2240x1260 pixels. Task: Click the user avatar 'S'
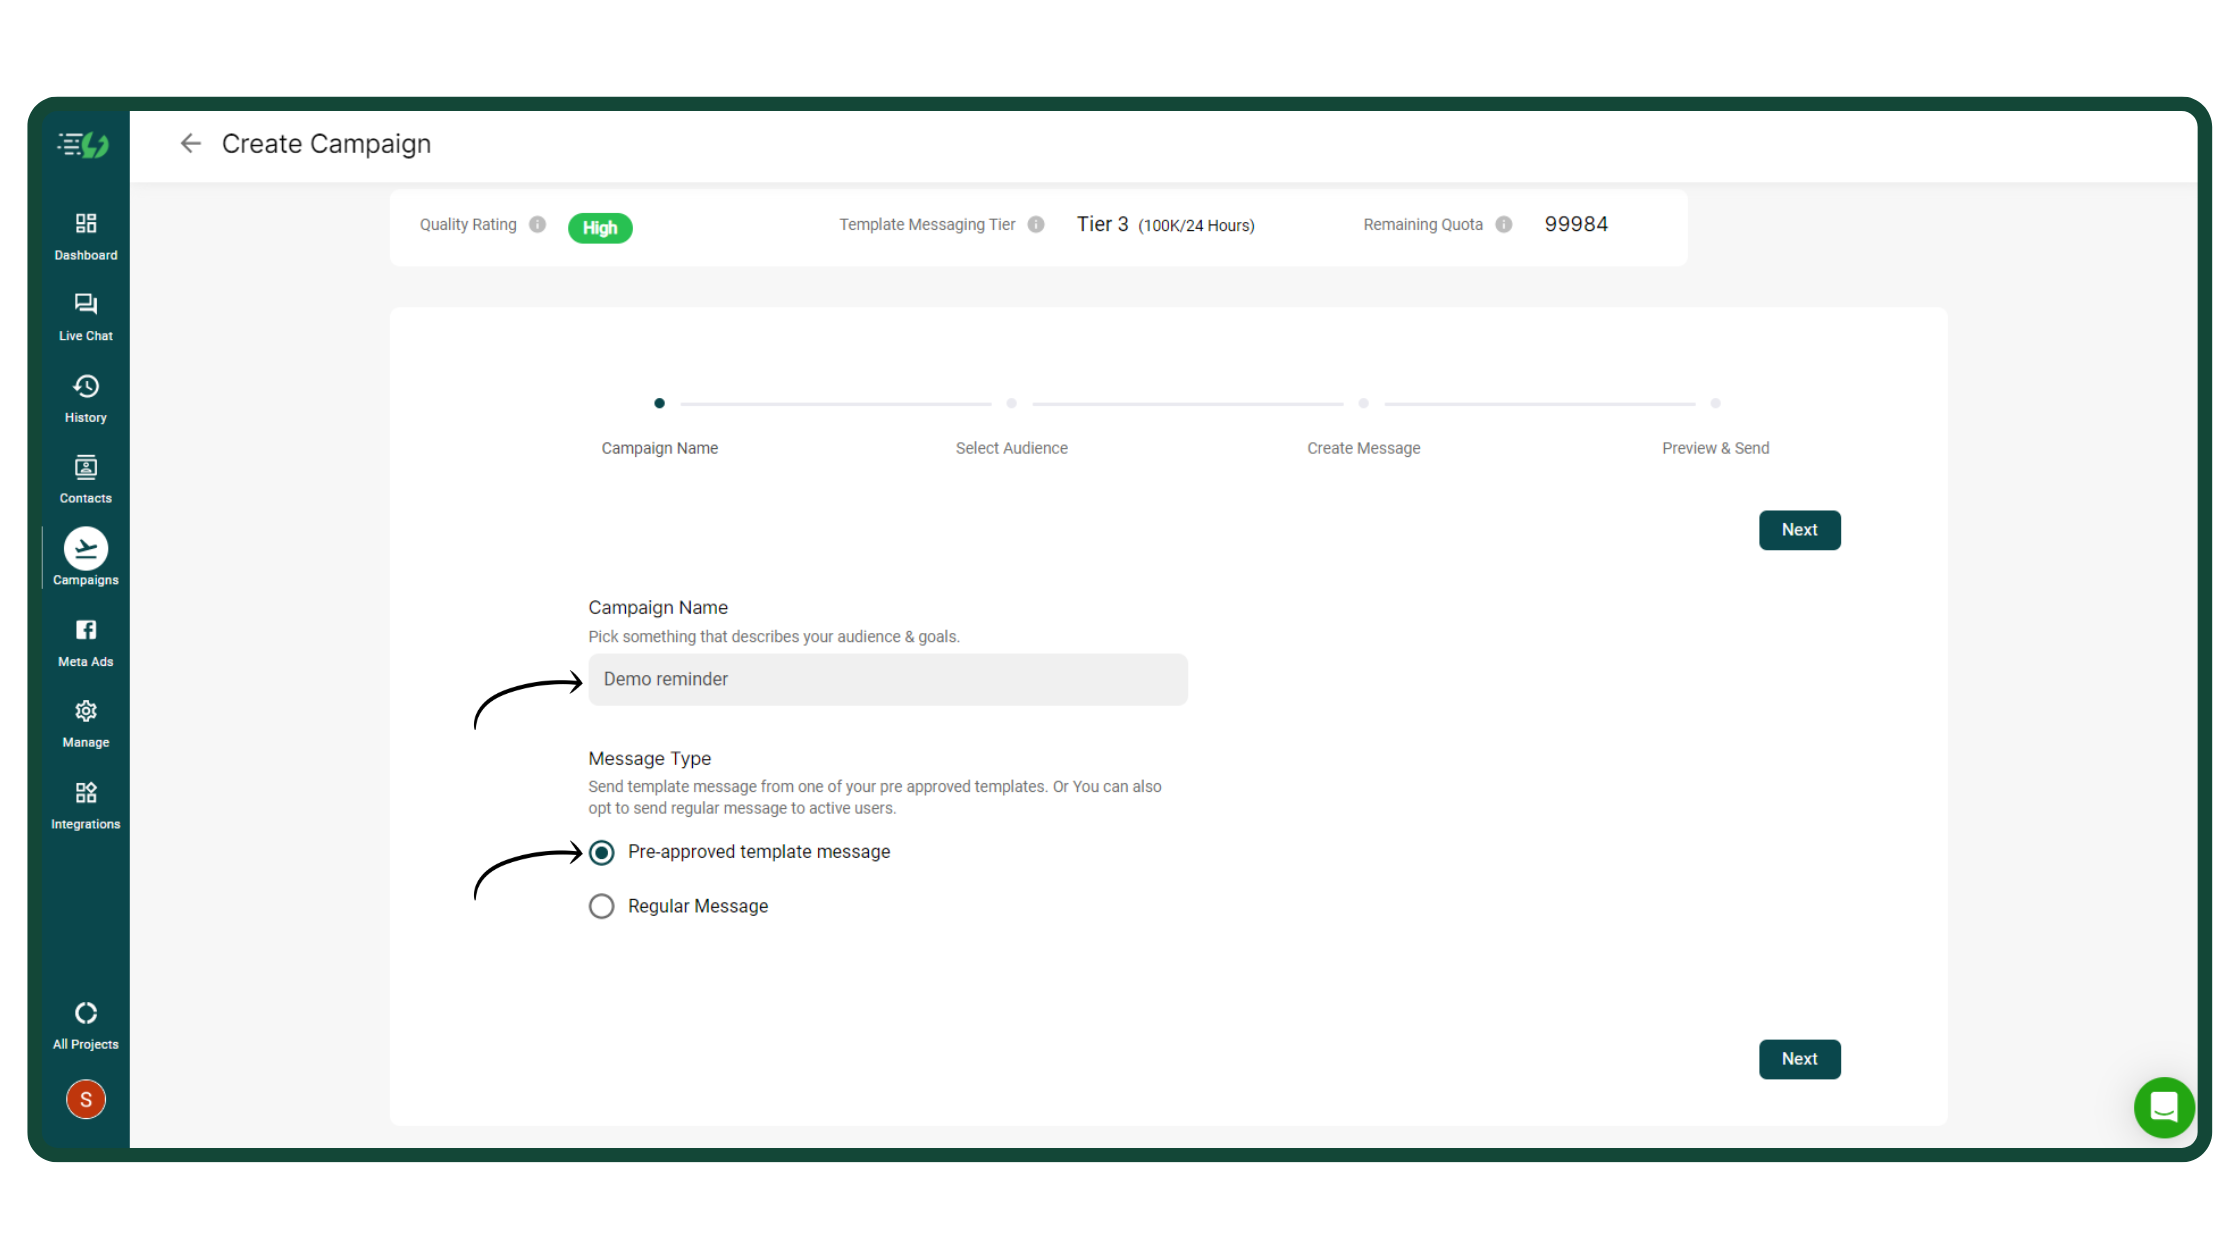(x=86, y=1100)
